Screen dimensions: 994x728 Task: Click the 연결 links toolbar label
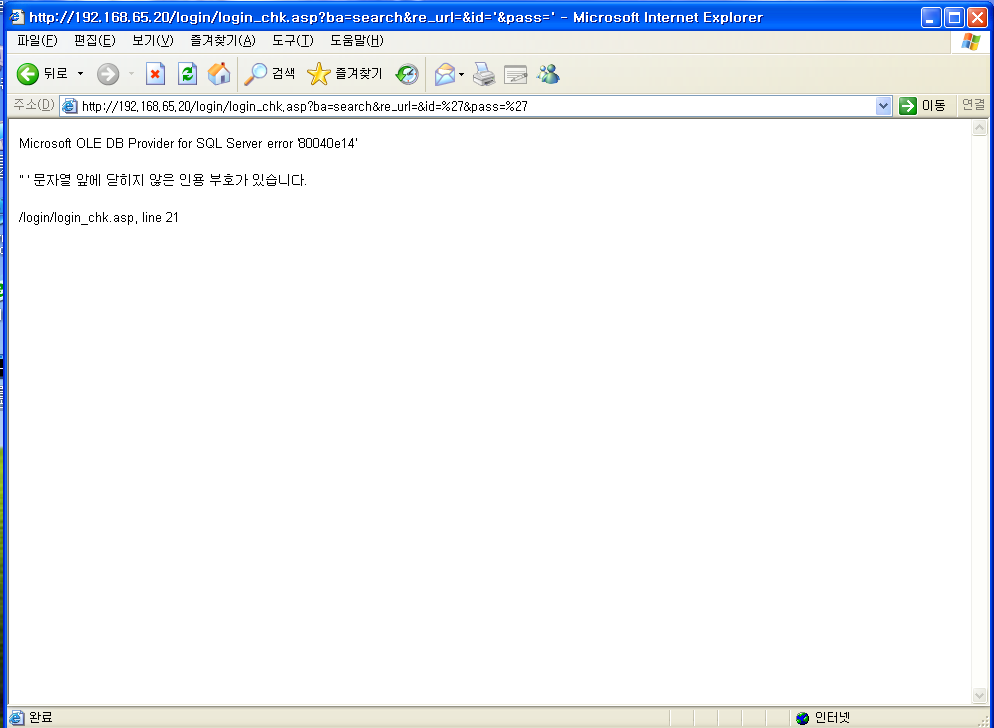(973, 105)
